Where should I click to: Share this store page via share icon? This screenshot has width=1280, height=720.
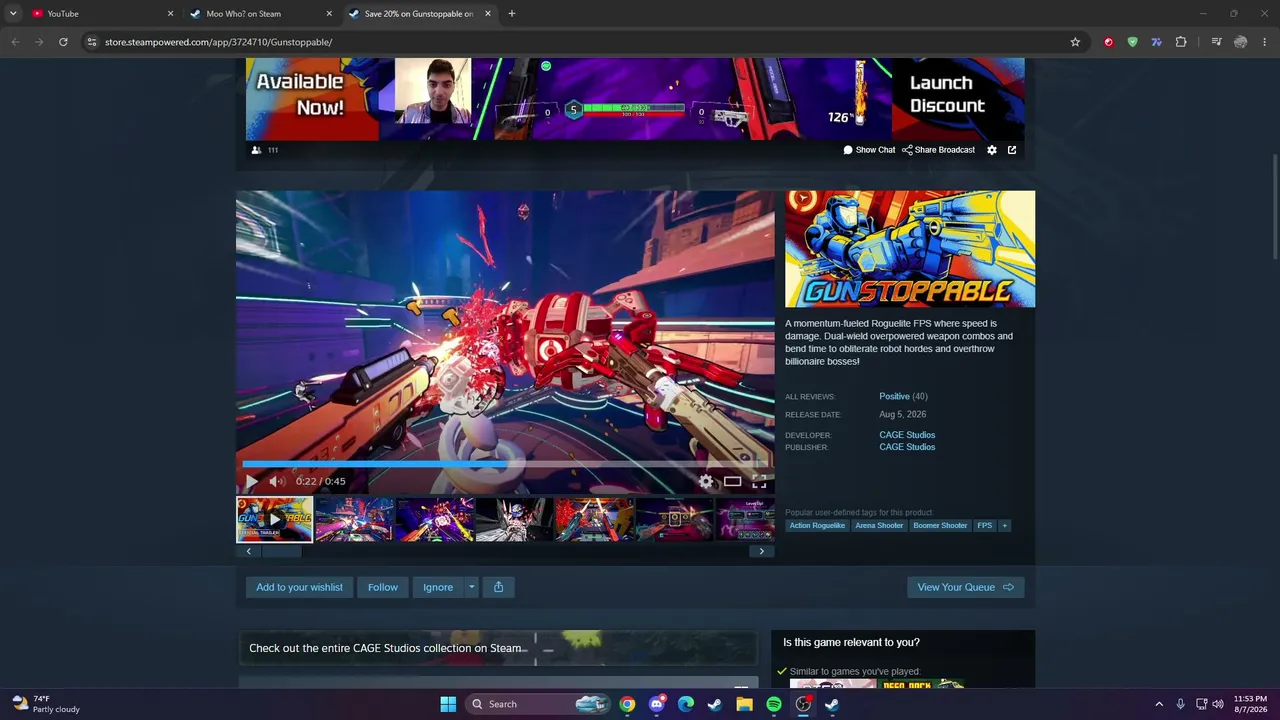(x=498, y=587)
